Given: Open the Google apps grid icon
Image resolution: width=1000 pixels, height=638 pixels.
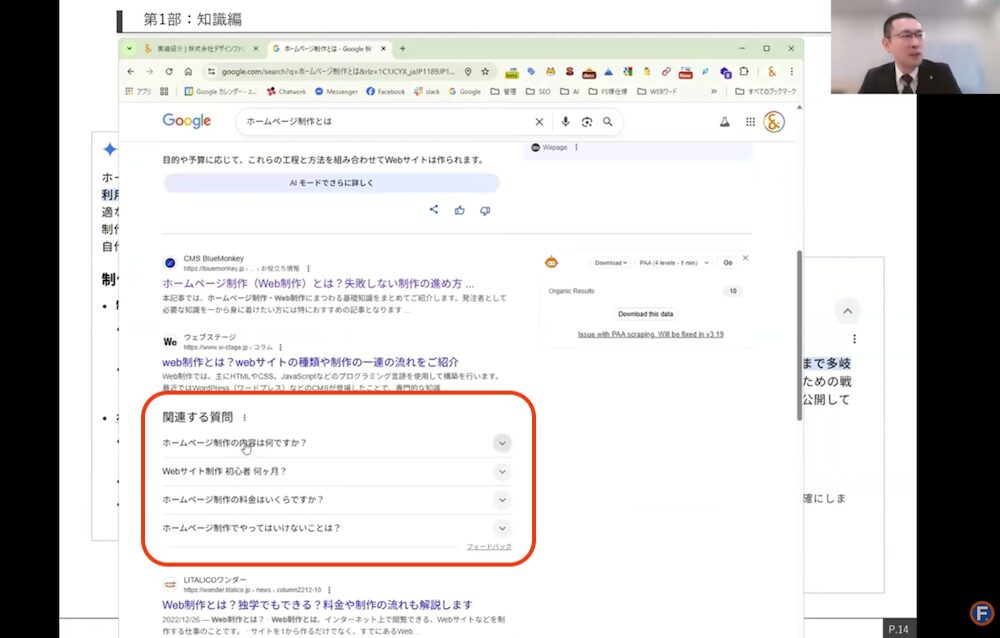Looking at the screenshot, I should tap(750, 120).
